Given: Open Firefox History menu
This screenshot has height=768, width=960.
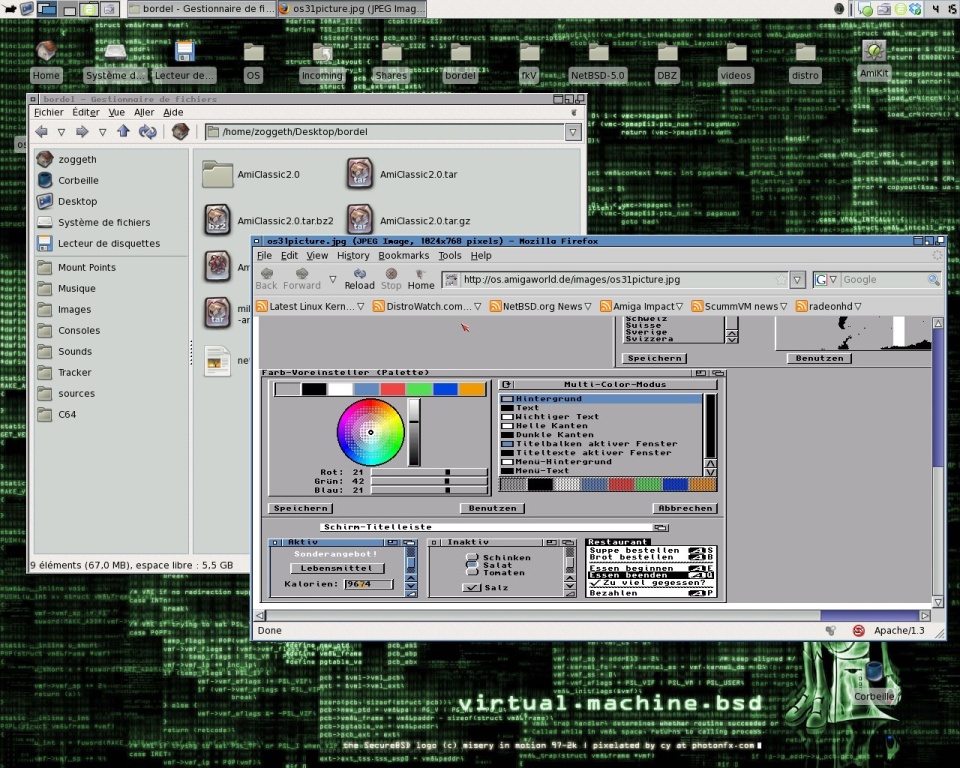Looking at the screenshot, I should tap(353, 255).
